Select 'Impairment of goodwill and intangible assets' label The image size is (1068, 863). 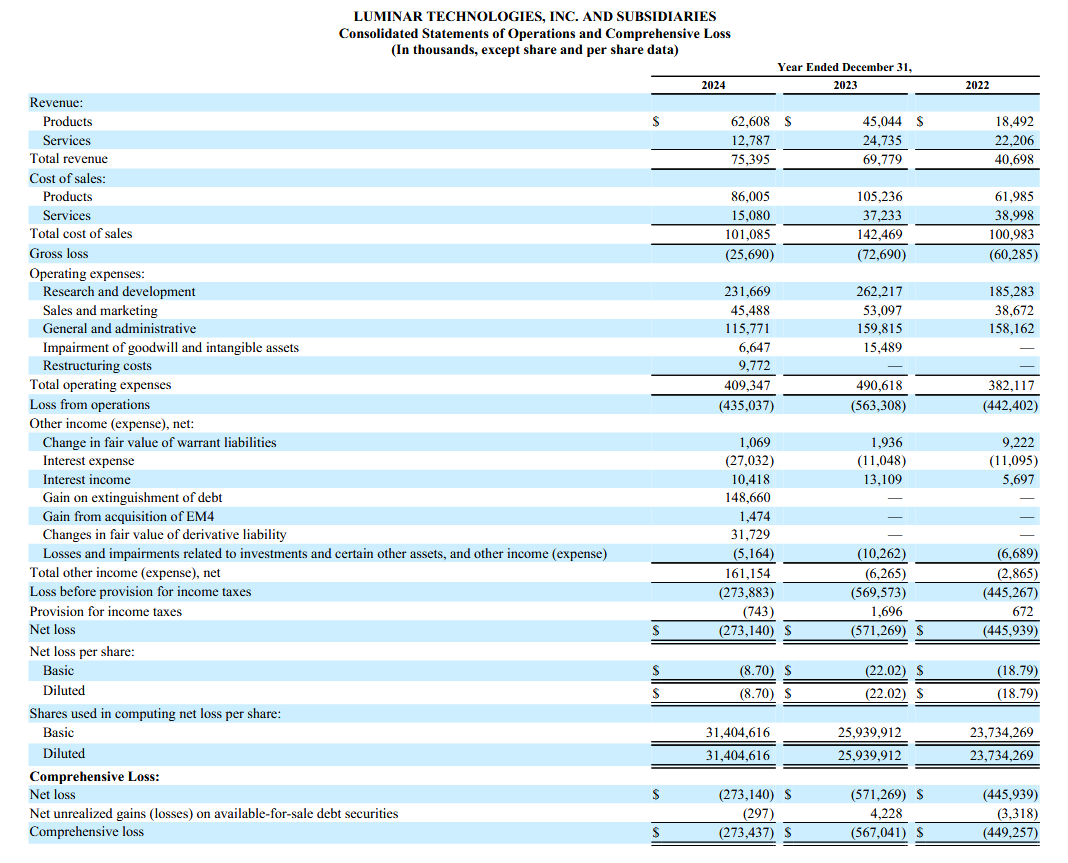tap(171, 347)
